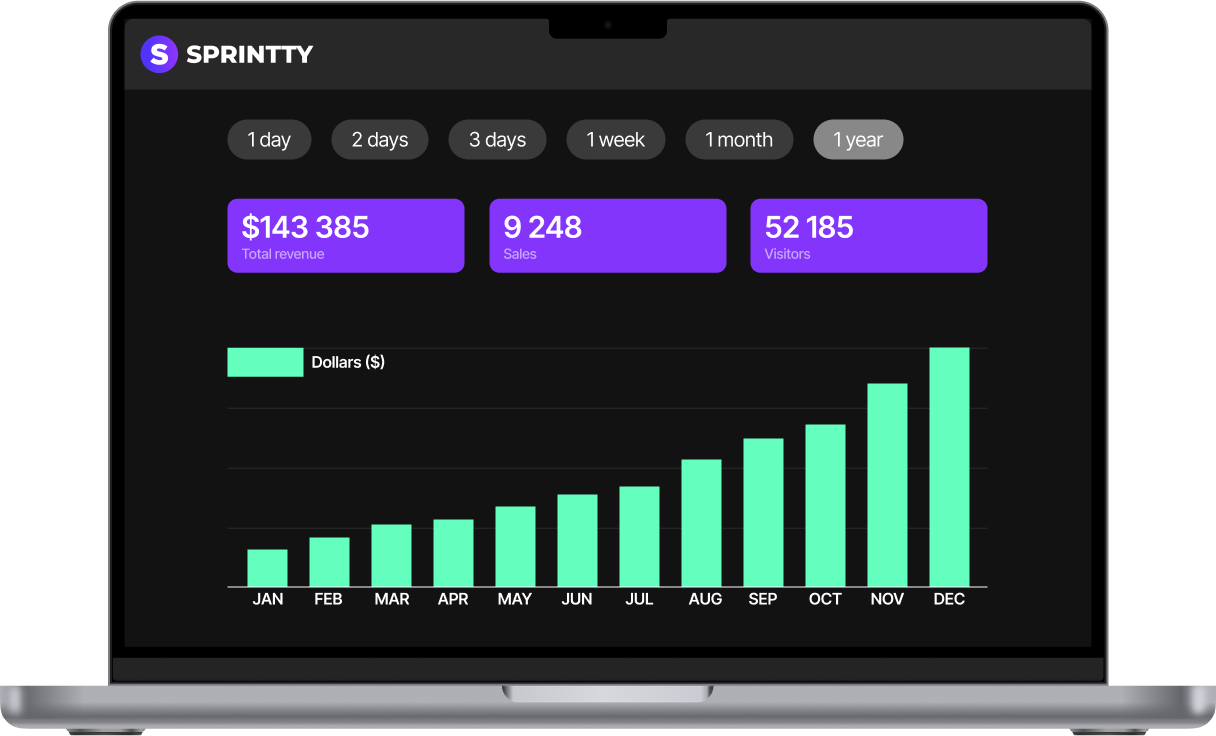Switch to the 1 month view
Viewport: 1216px width, 736px height.
click(x=739, y=140)
